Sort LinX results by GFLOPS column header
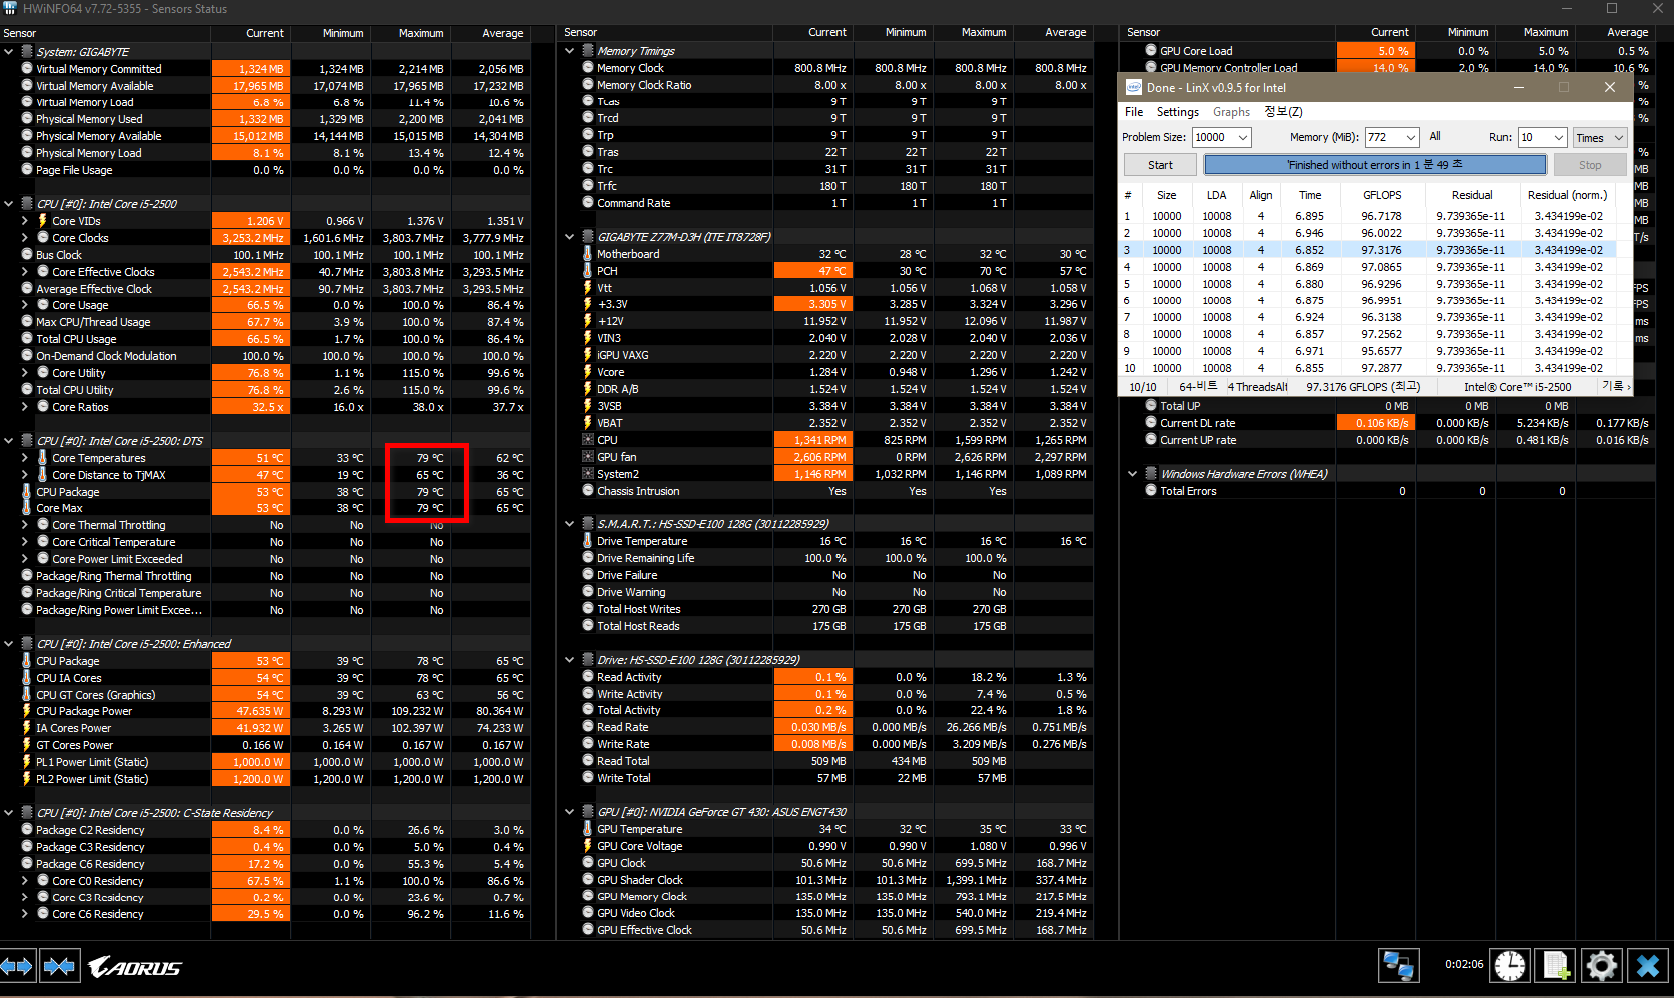This screenshot has height=998, width=1674. point(1382,195)
